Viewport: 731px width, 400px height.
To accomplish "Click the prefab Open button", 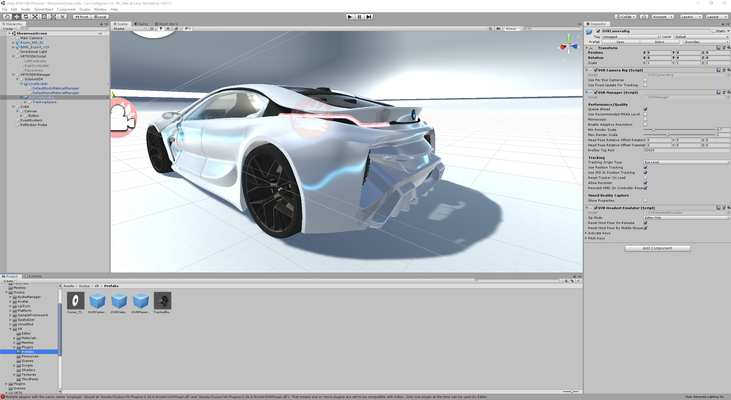I will 621,41.
